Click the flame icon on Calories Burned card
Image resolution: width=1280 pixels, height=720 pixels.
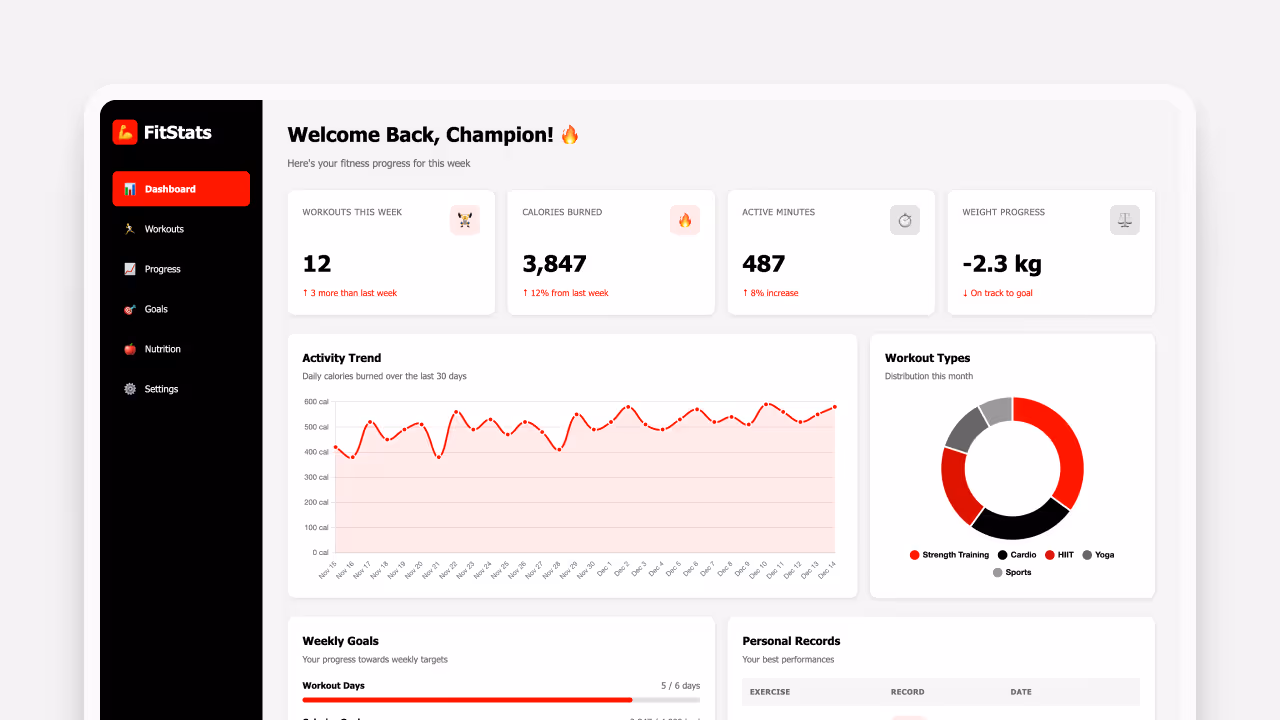pos(684,220)
